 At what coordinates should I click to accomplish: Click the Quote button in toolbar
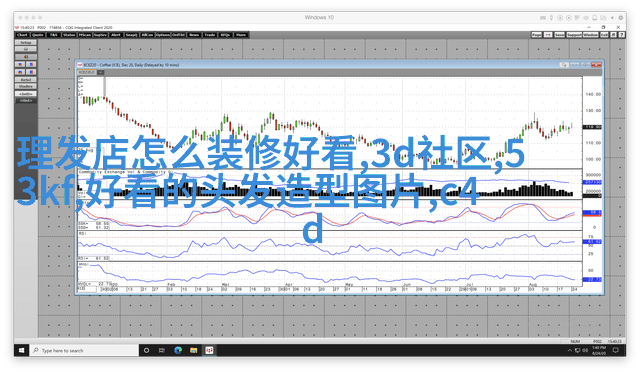click(x=38, y=35)
